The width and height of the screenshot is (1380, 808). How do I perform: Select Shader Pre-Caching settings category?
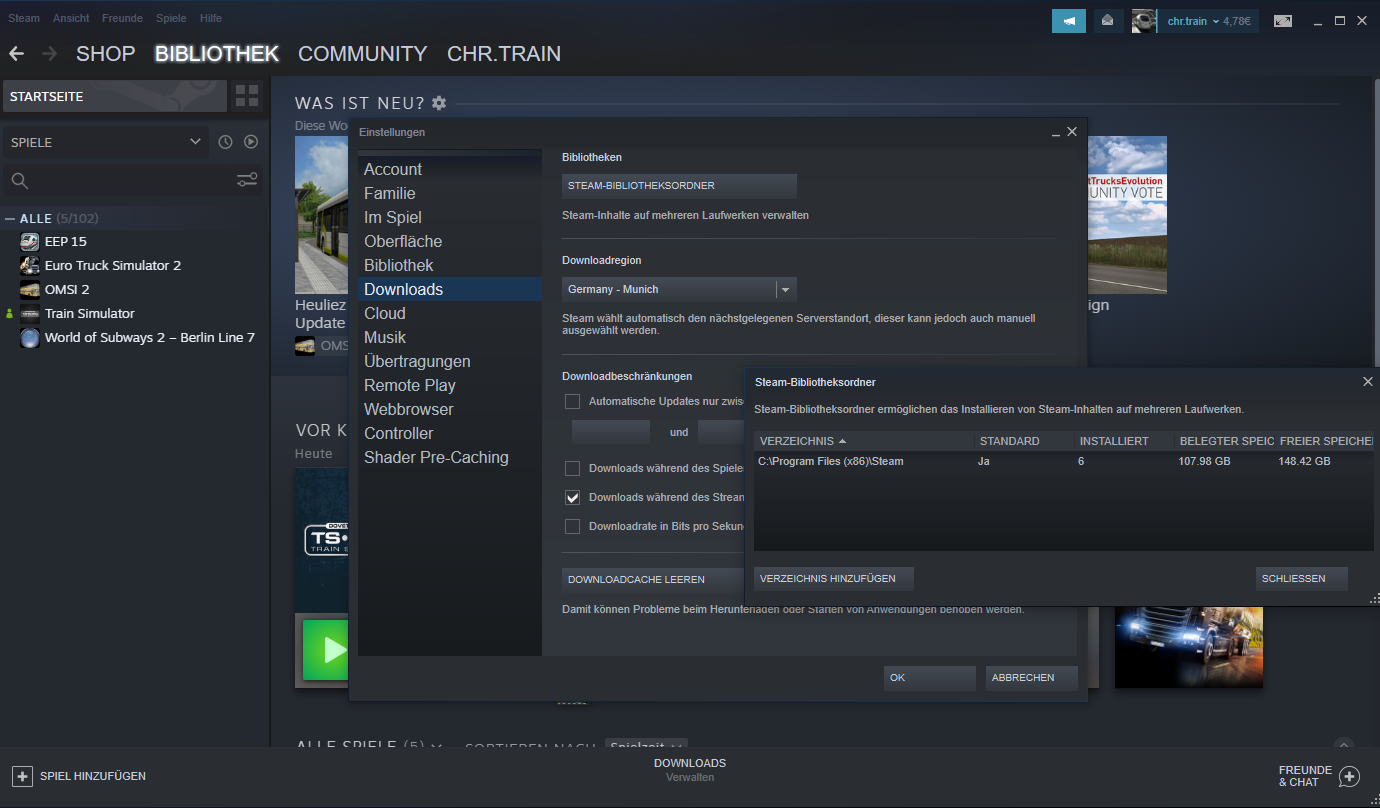point(450,457)
